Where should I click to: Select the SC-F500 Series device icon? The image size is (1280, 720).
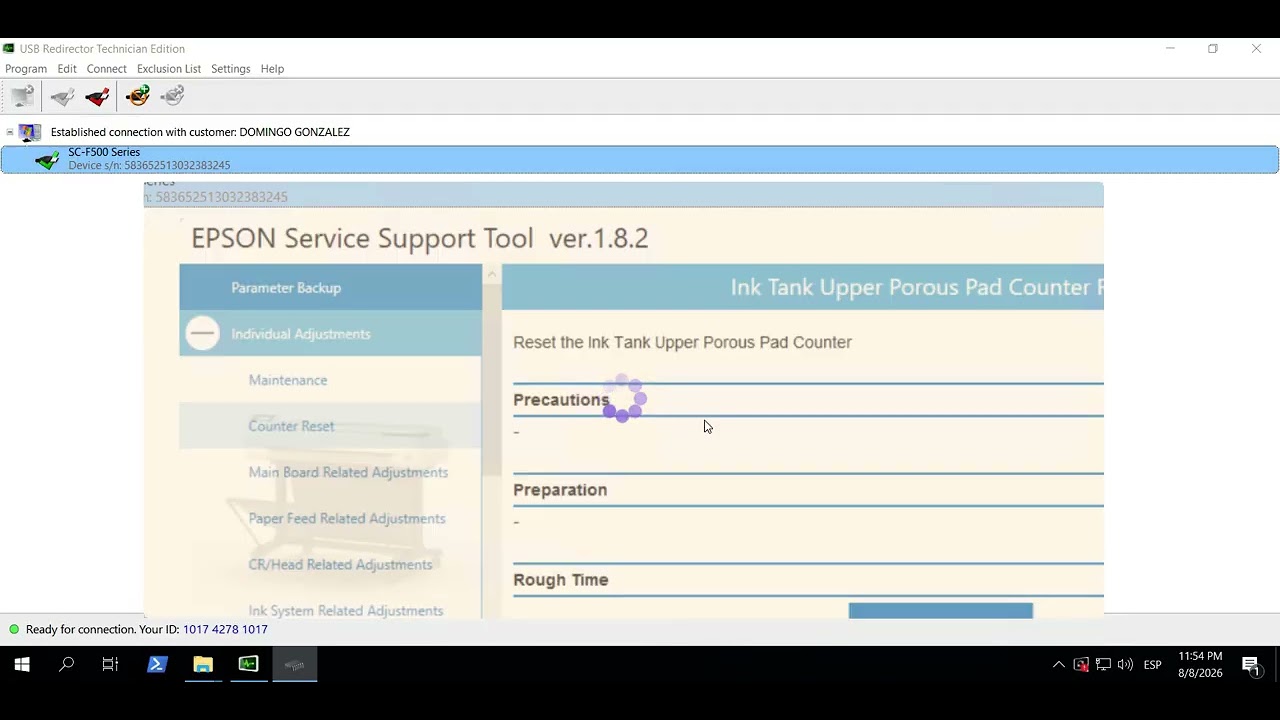click(x=46, y=159)
